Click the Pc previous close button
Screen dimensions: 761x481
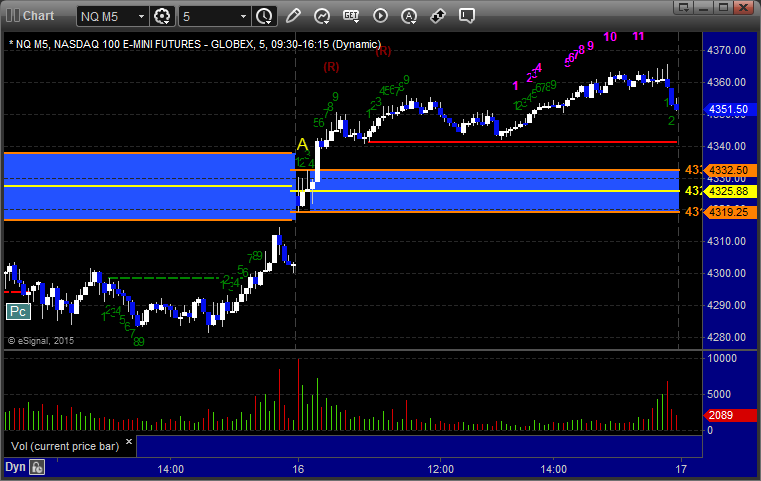coord(18,312)
